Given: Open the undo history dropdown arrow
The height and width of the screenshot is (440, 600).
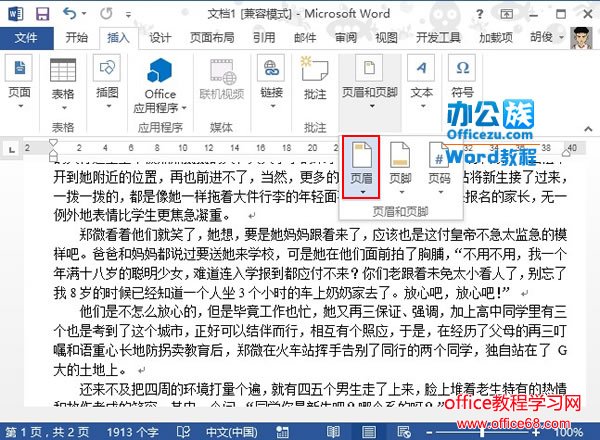Looking at the screenshot, I should 84,15.
